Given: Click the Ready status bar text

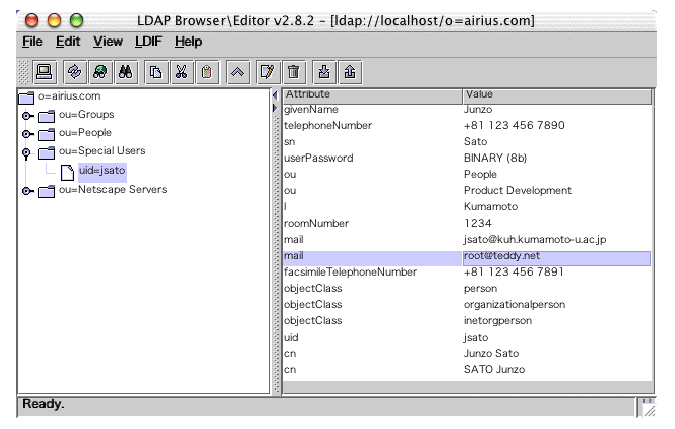Looking at the screenshot, I should pyautogui.click(x=43, y=404).
